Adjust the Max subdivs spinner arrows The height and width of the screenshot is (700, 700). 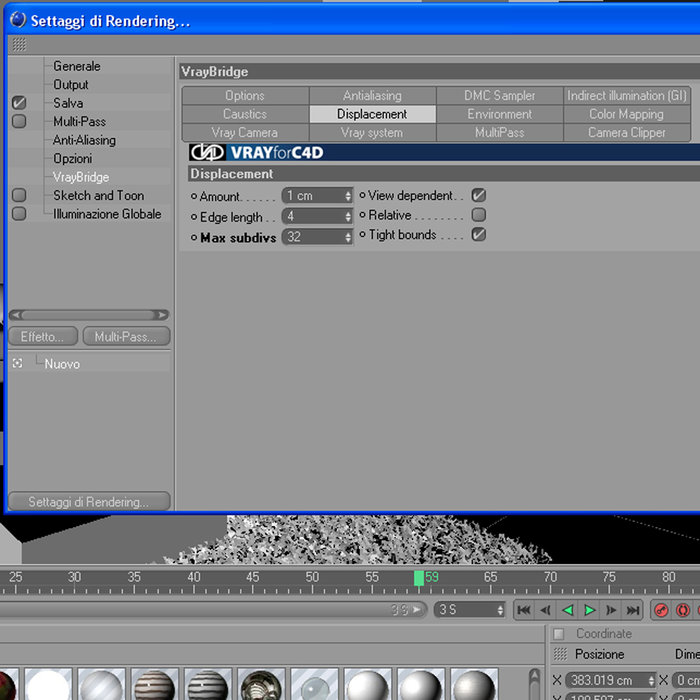coord(348,237)
